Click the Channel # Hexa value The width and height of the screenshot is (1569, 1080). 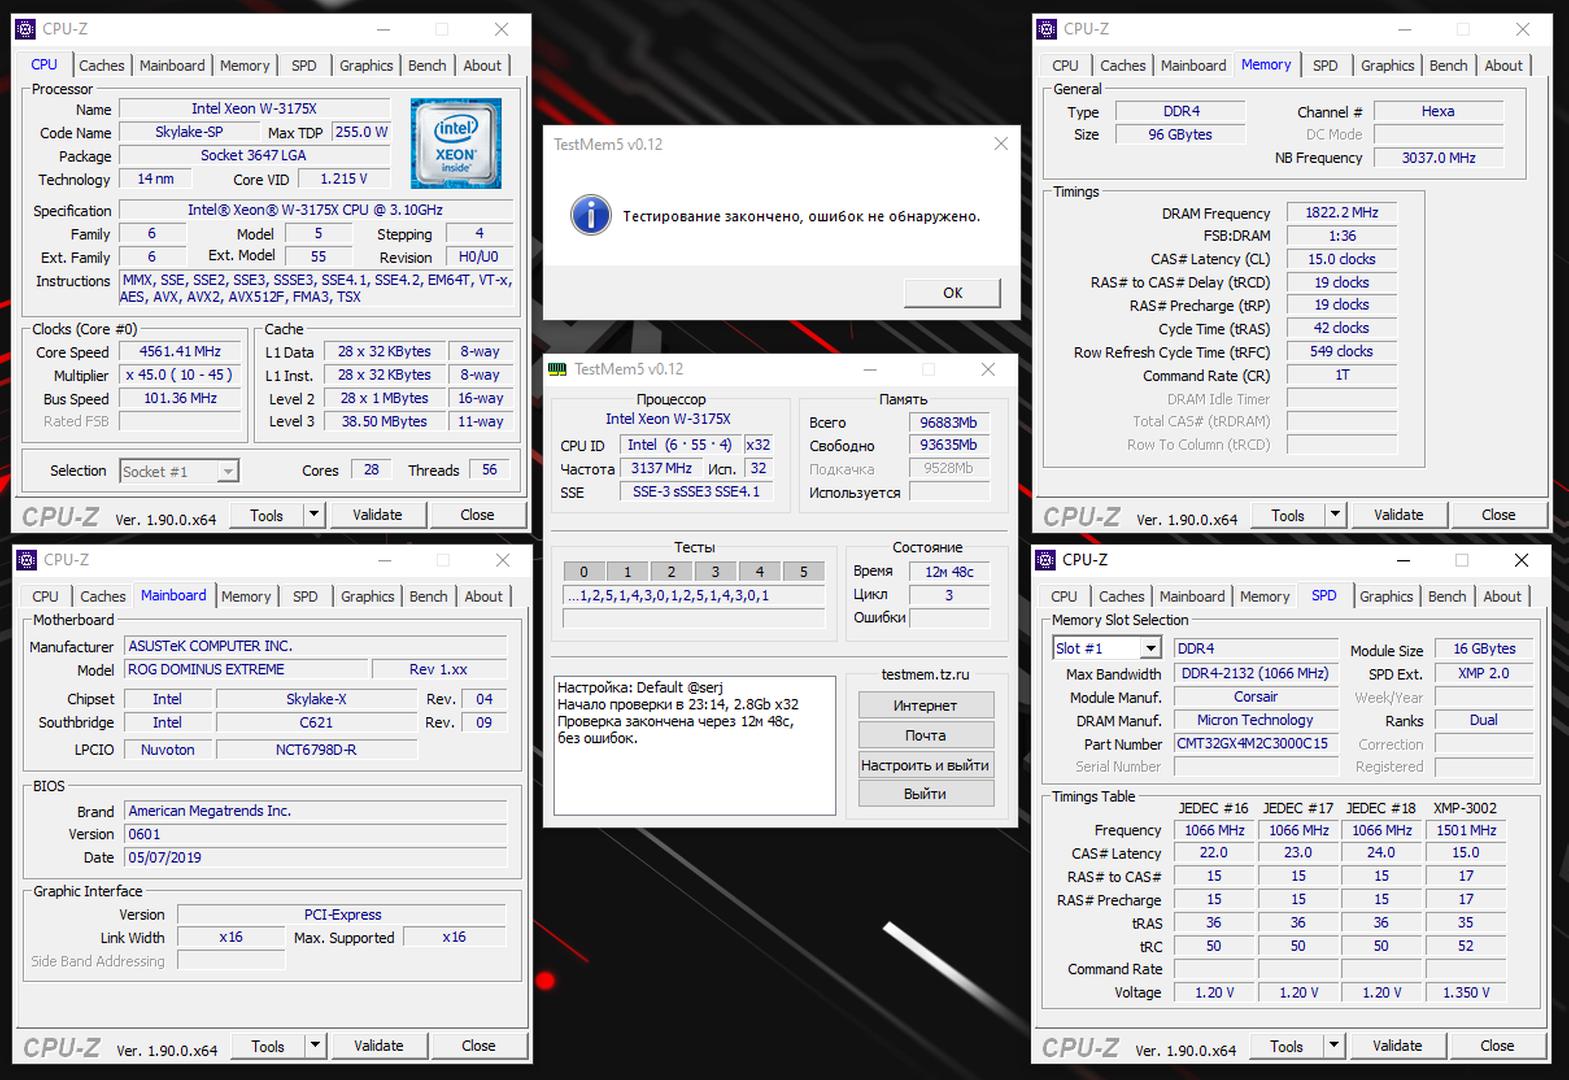point(1438,112)
